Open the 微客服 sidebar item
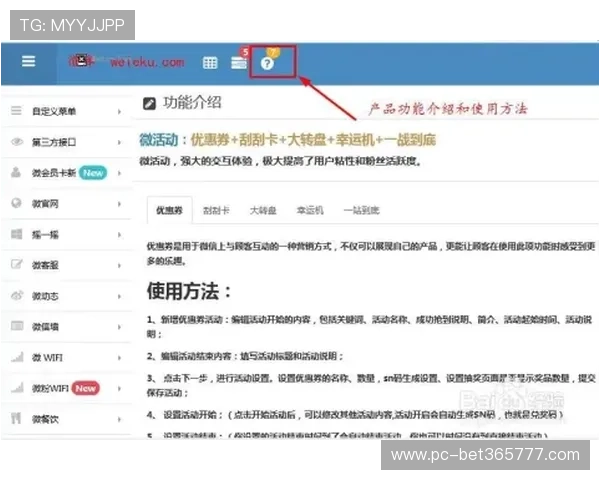The width and height of the screenshot is (600, 480). (67, 265)
